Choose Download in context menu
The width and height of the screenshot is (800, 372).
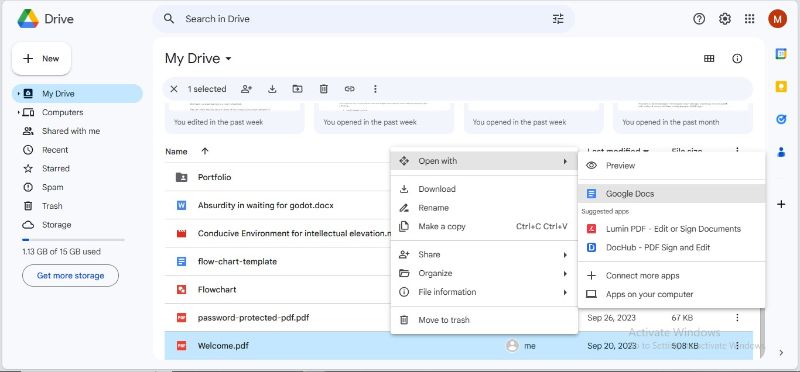click(x=484, y=189)
